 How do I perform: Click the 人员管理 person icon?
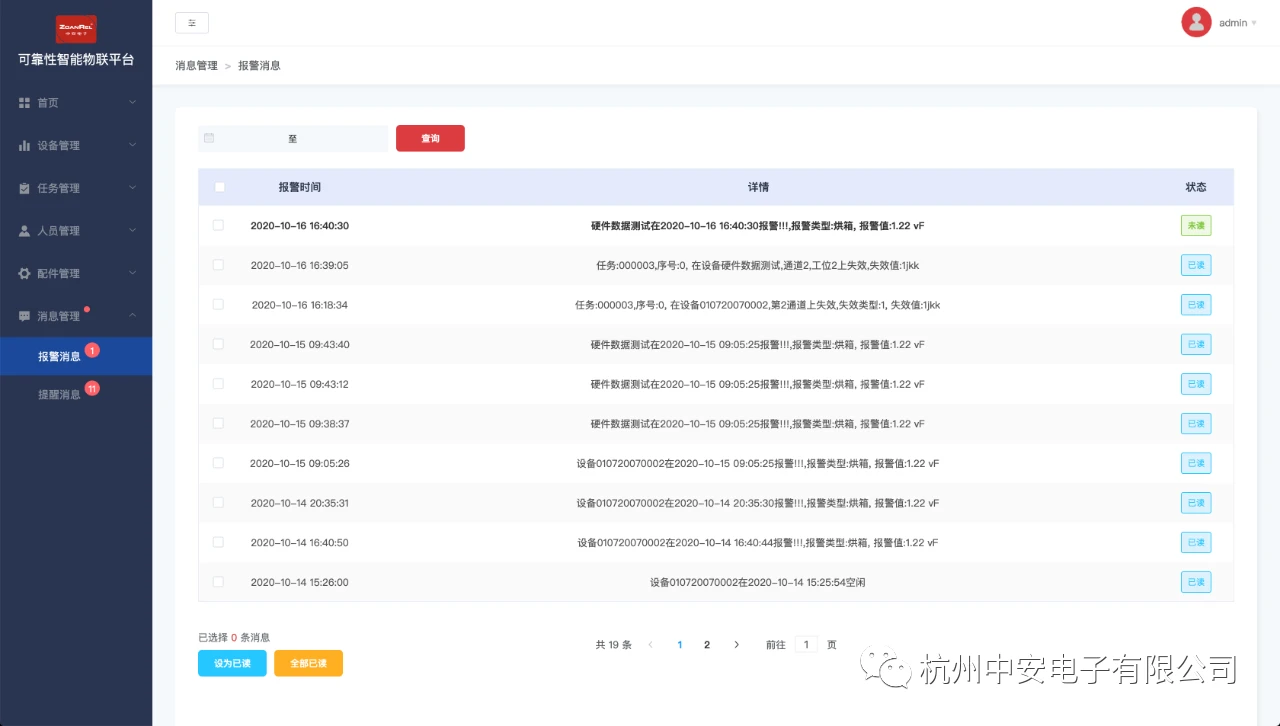(25, 231)
